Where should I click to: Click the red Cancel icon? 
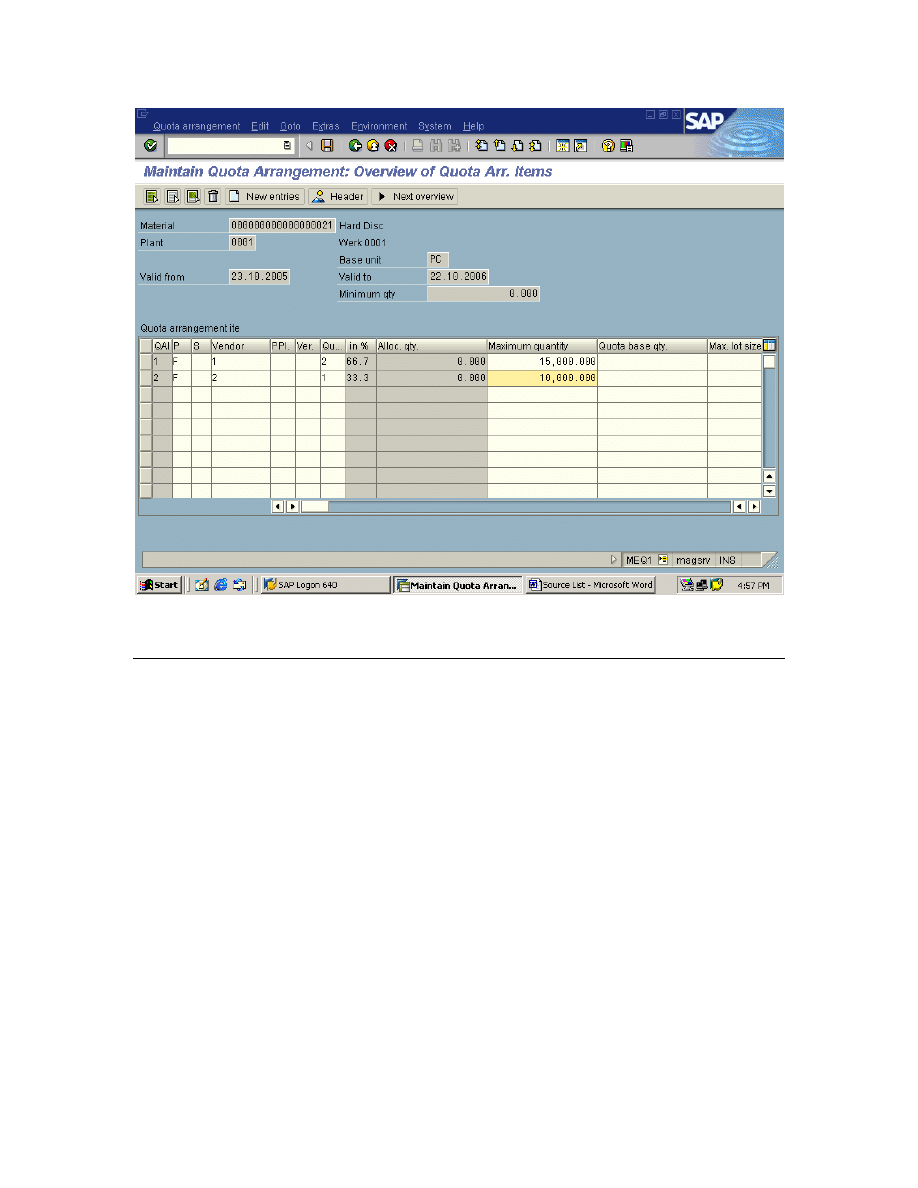coord(389,146)
